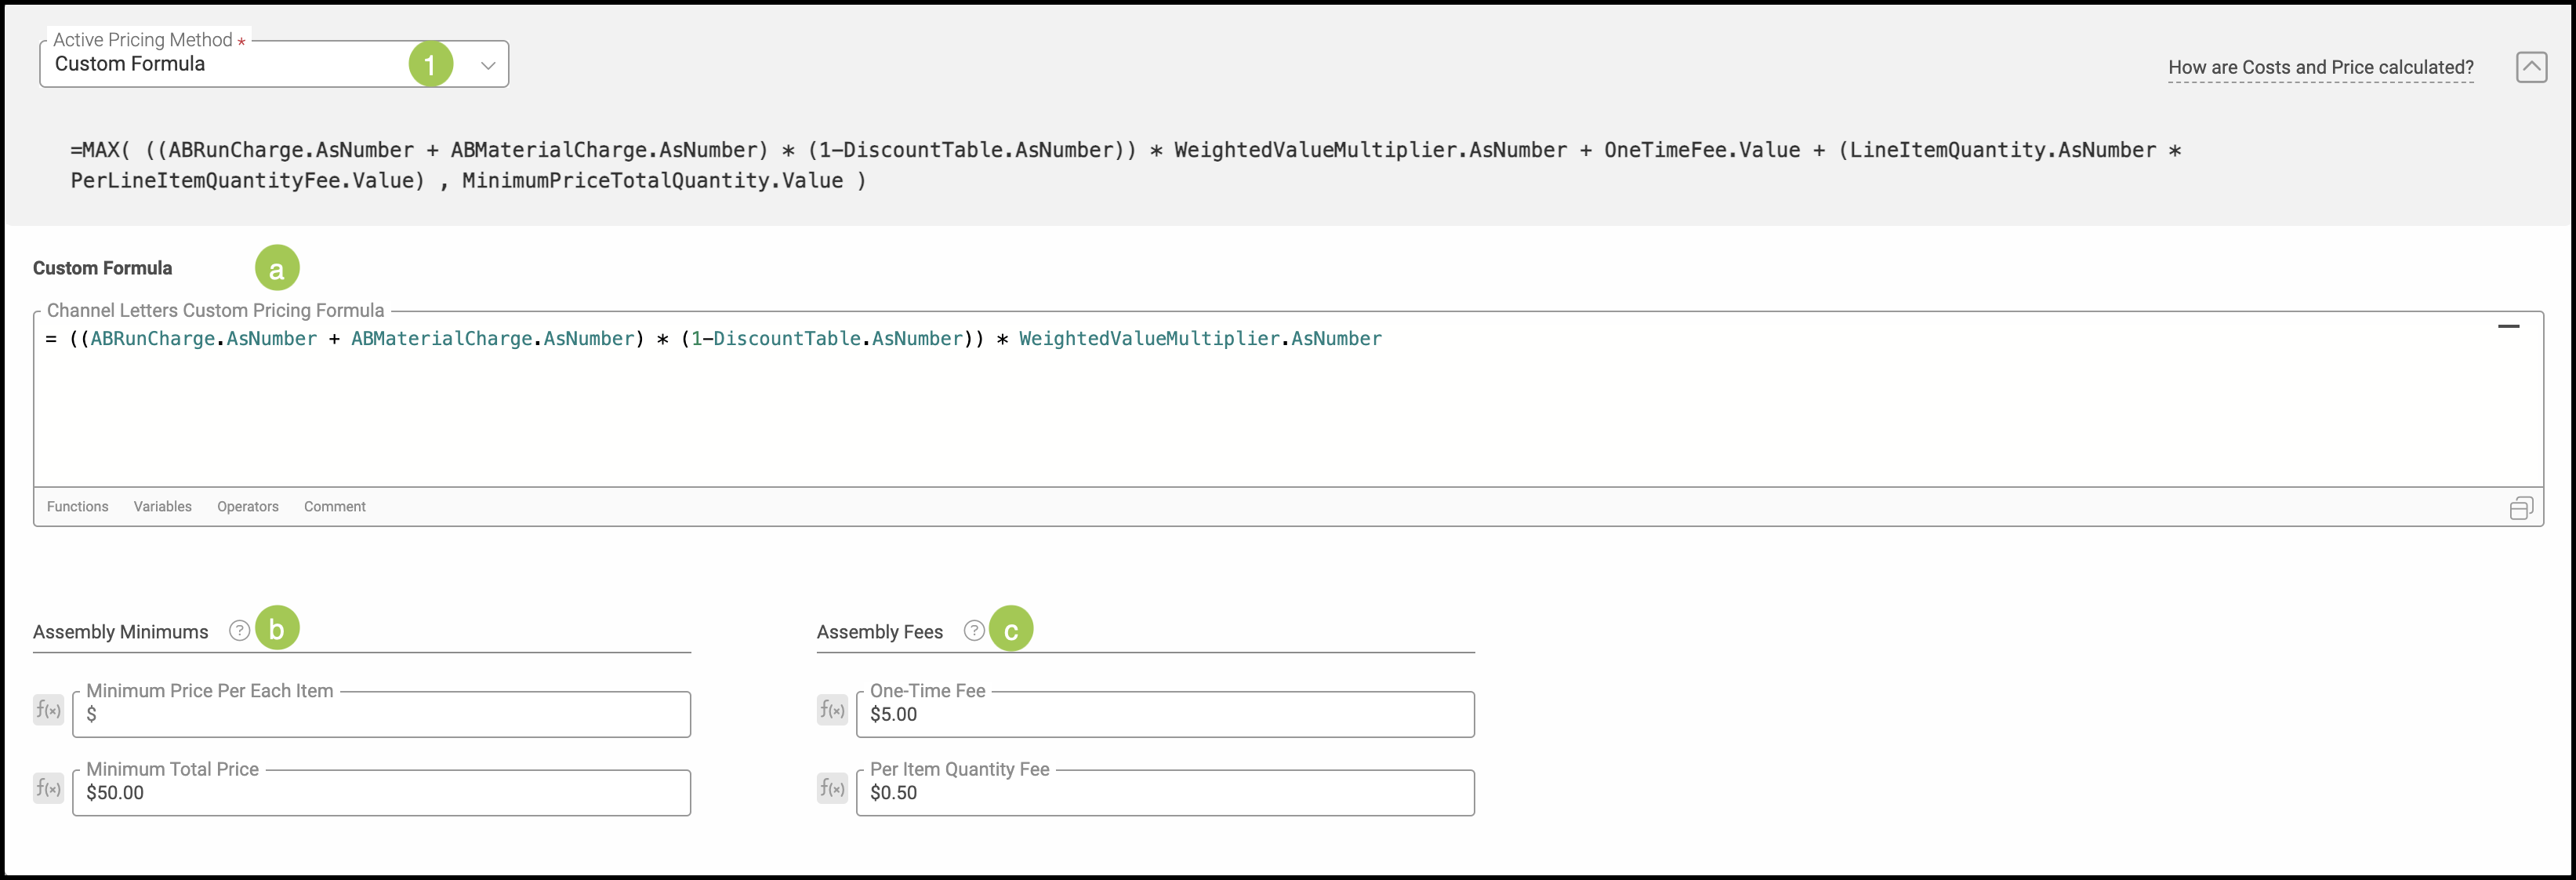2576x880 pixels.
Task: Click formula icon beside Minimum Total Price
Action: (x=48, y=788)
